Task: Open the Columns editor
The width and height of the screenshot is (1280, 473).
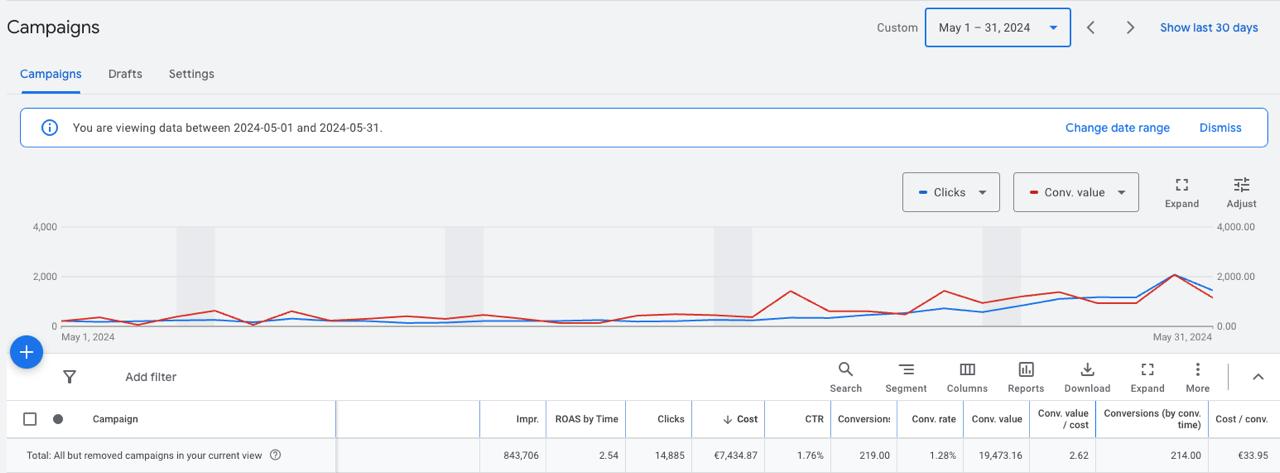Action: (x=966, y=376)
